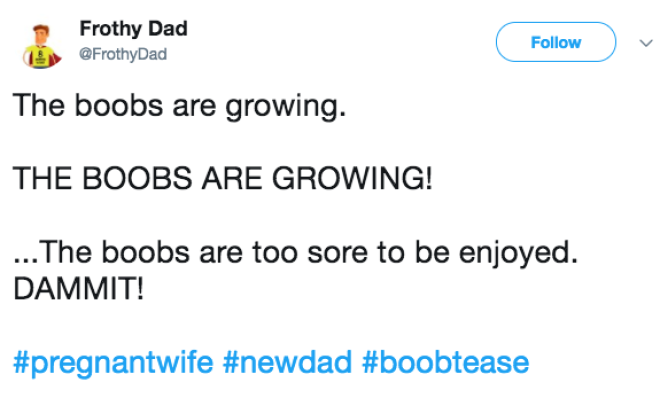Click the word Follow inside the button
The width and height of the screenshot is (660, 398).
click(x=556, y=42)
